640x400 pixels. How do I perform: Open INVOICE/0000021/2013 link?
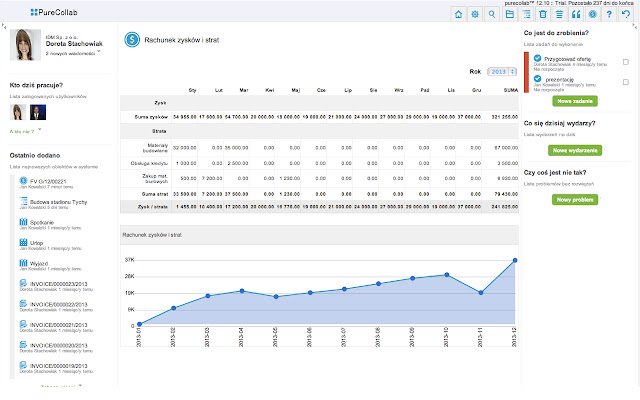pos(58,325)
